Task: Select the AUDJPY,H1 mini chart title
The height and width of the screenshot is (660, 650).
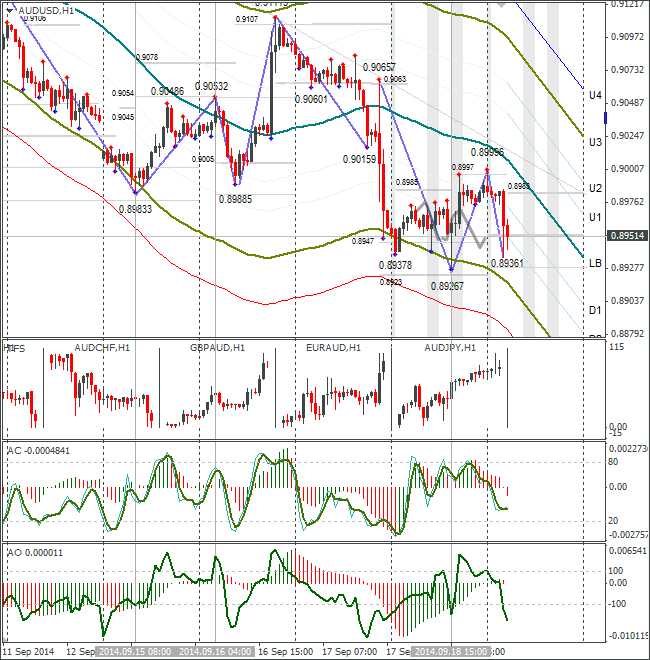Action: (450, 348)
